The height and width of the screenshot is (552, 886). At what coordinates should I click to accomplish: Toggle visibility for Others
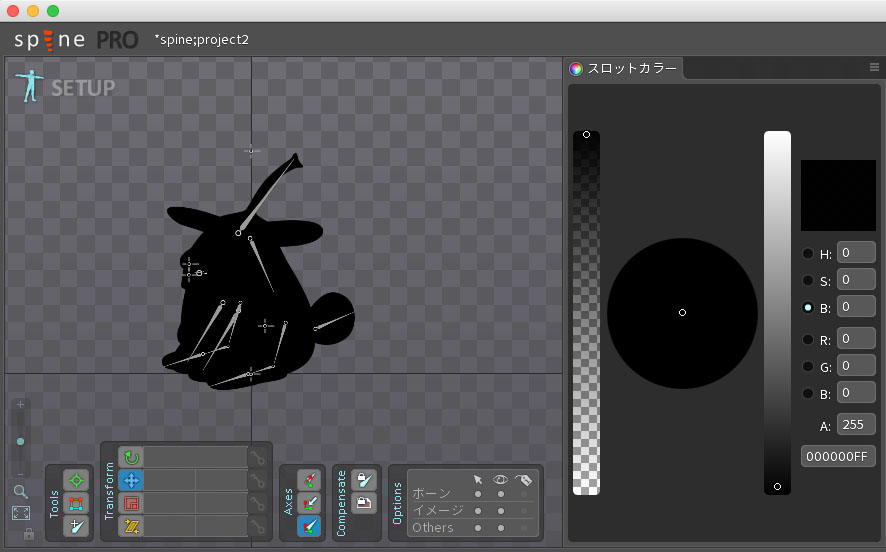[501, 528]
